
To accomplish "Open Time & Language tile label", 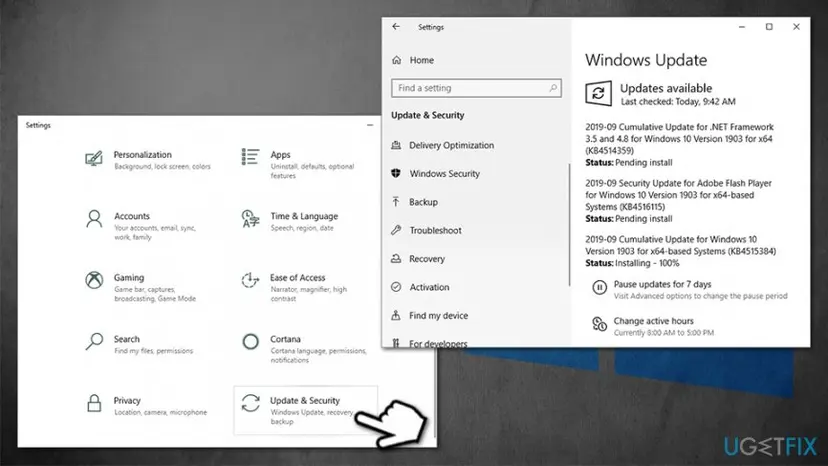I will click(x=304, y=216).
